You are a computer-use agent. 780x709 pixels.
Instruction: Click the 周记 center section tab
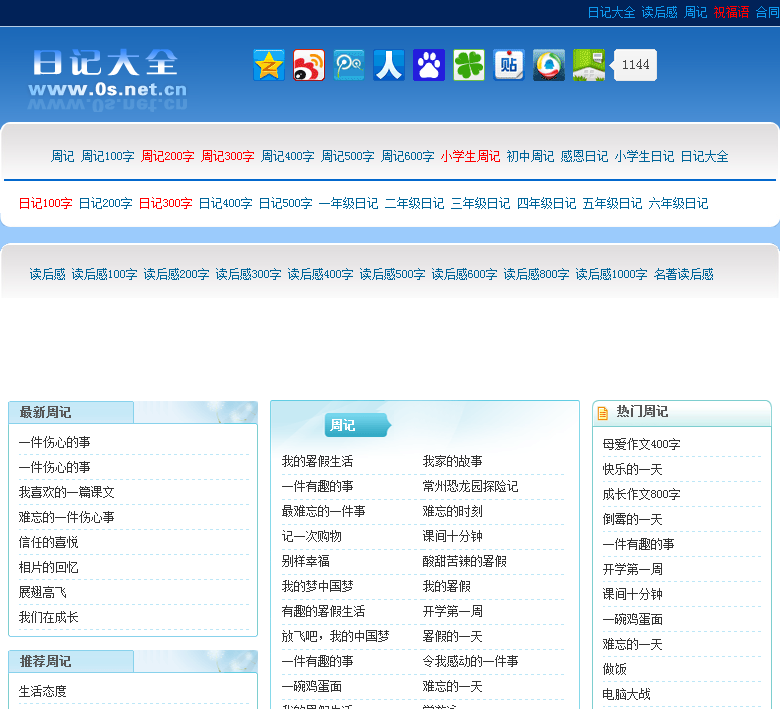[356, 425]
